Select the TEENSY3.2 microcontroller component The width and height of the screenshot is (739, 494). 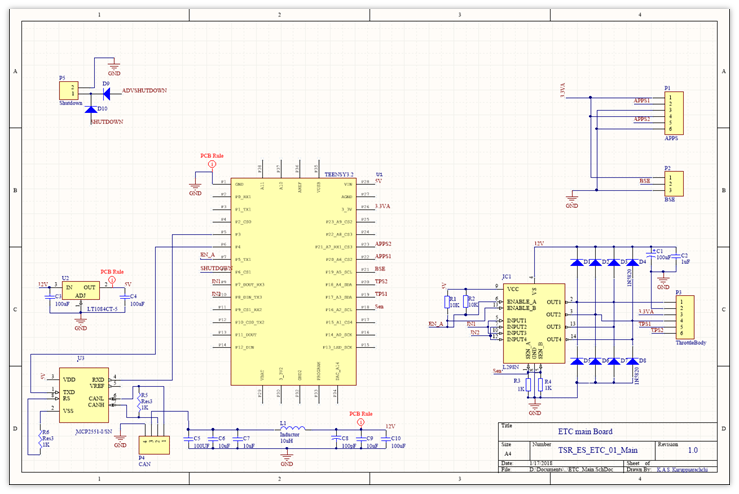293,282
